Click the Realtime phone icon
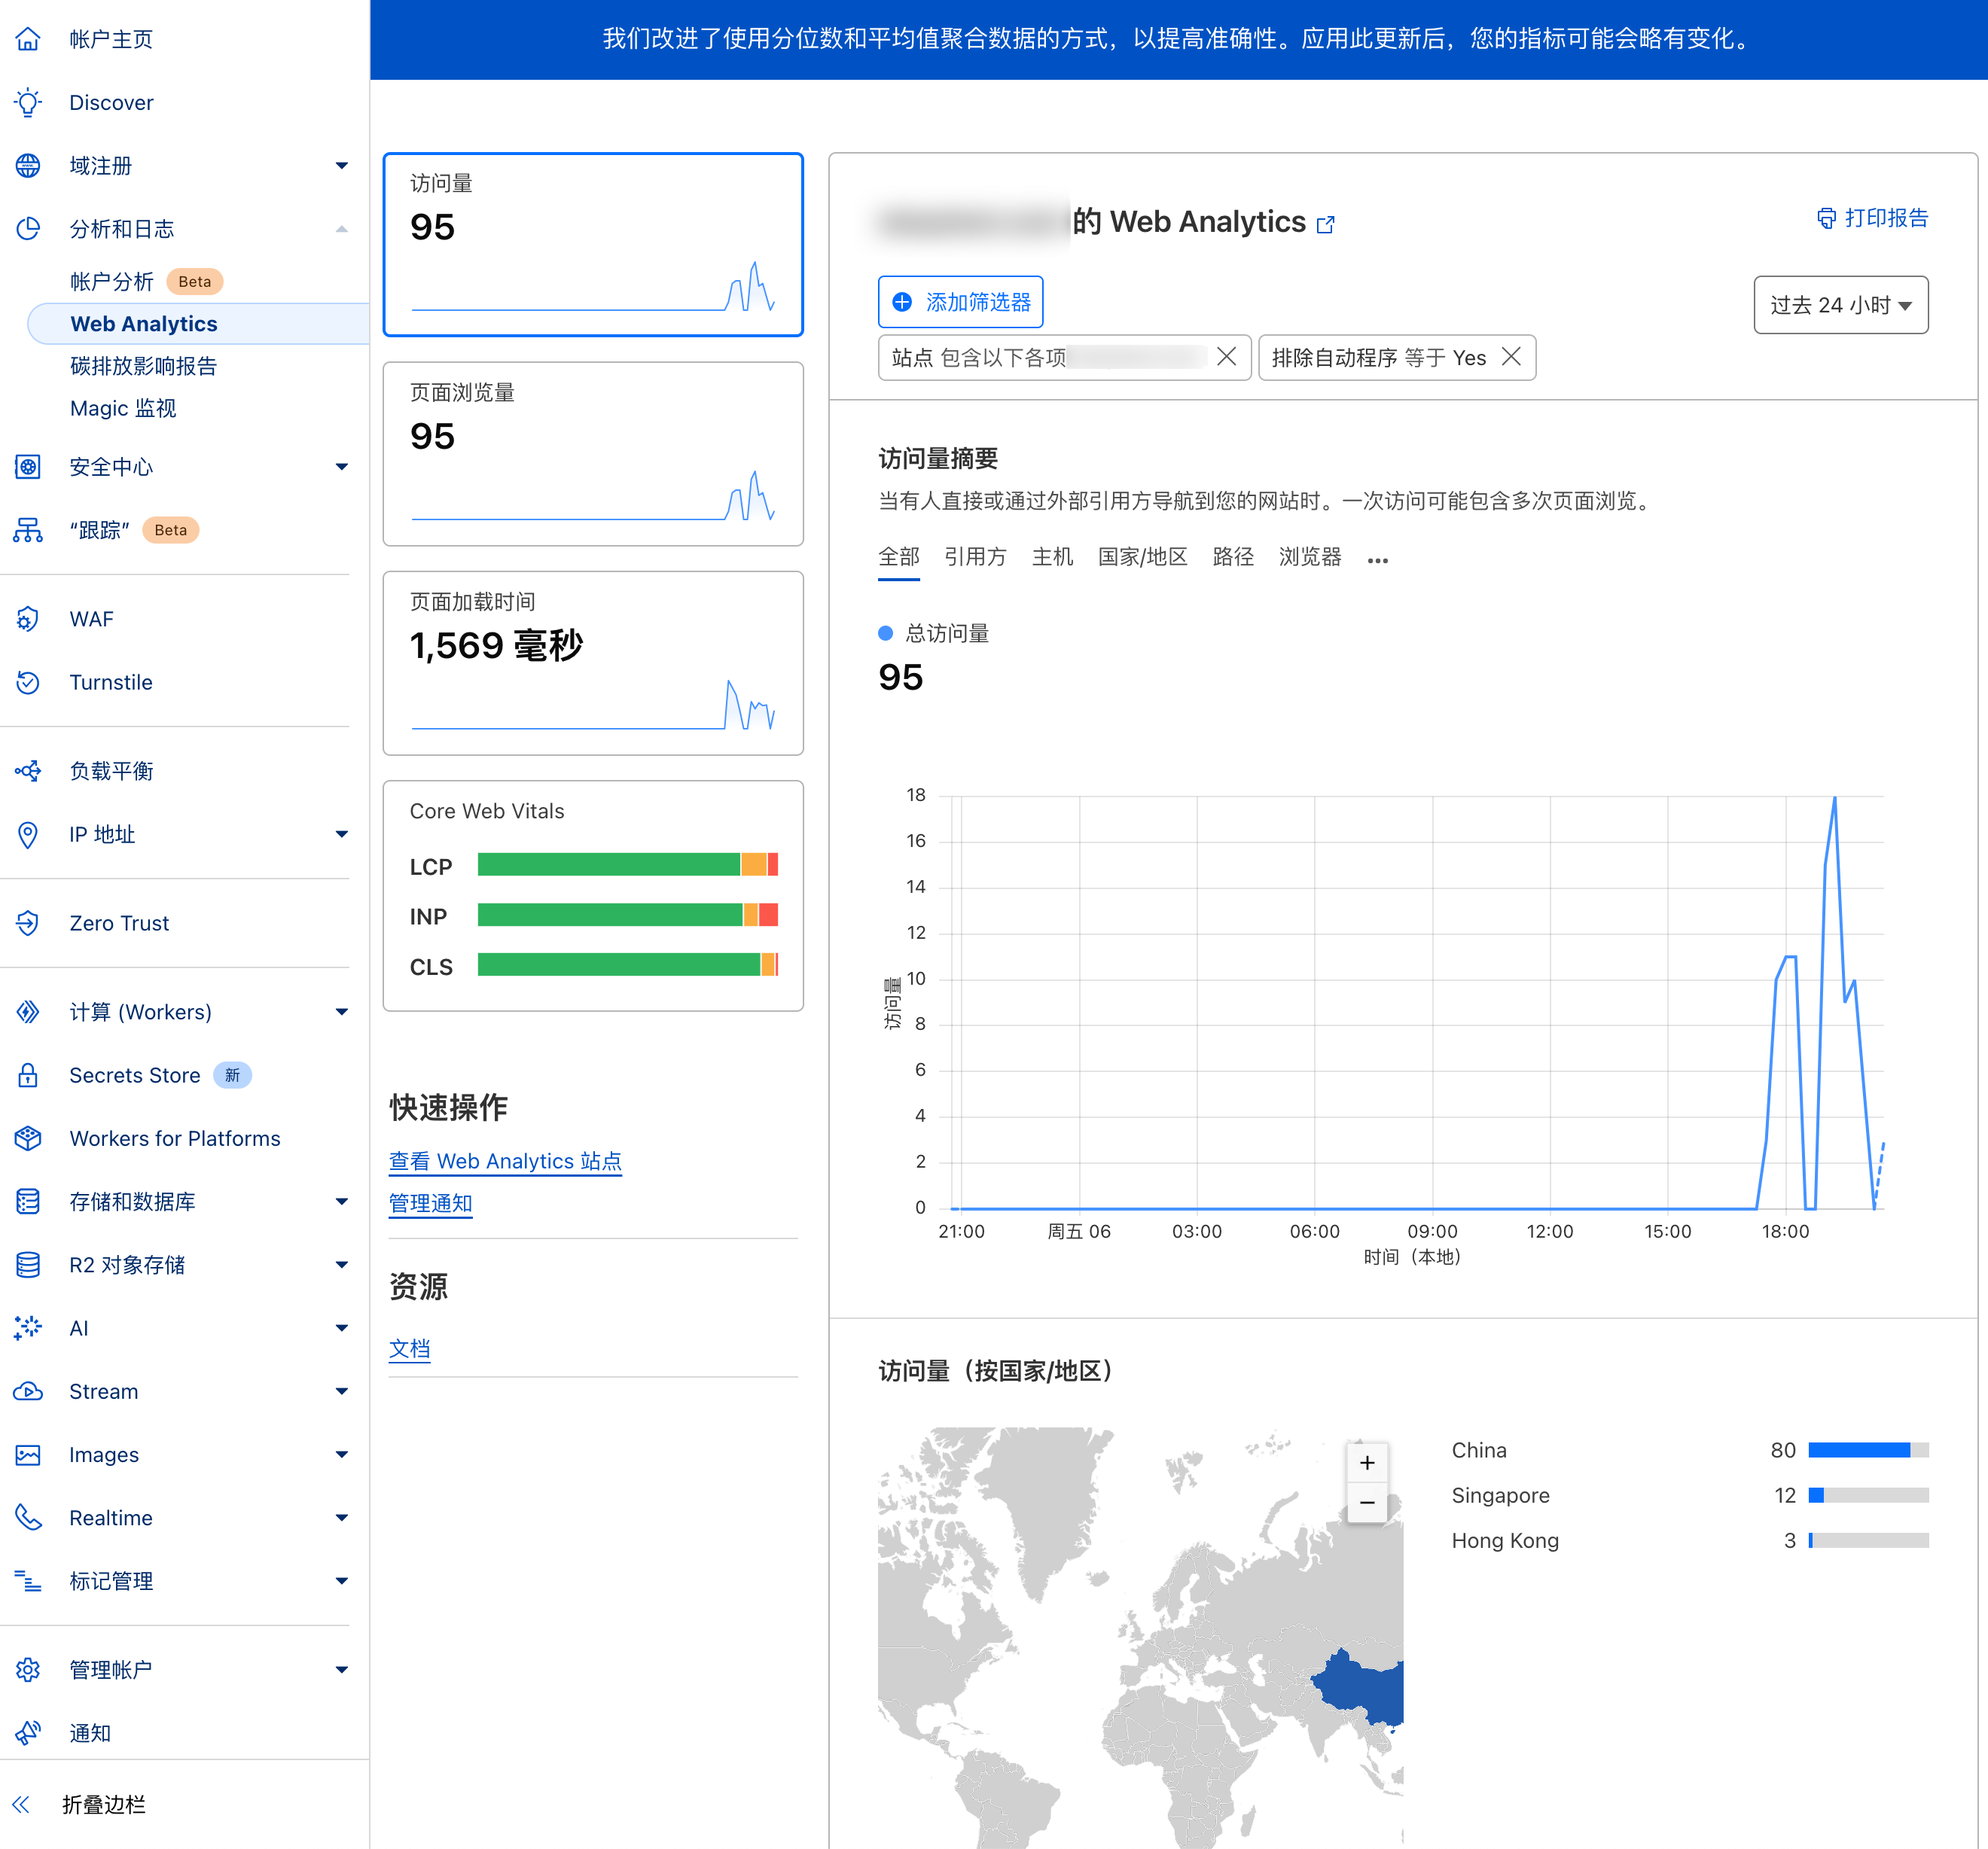1988x1849 pixels. point(28,1518)
